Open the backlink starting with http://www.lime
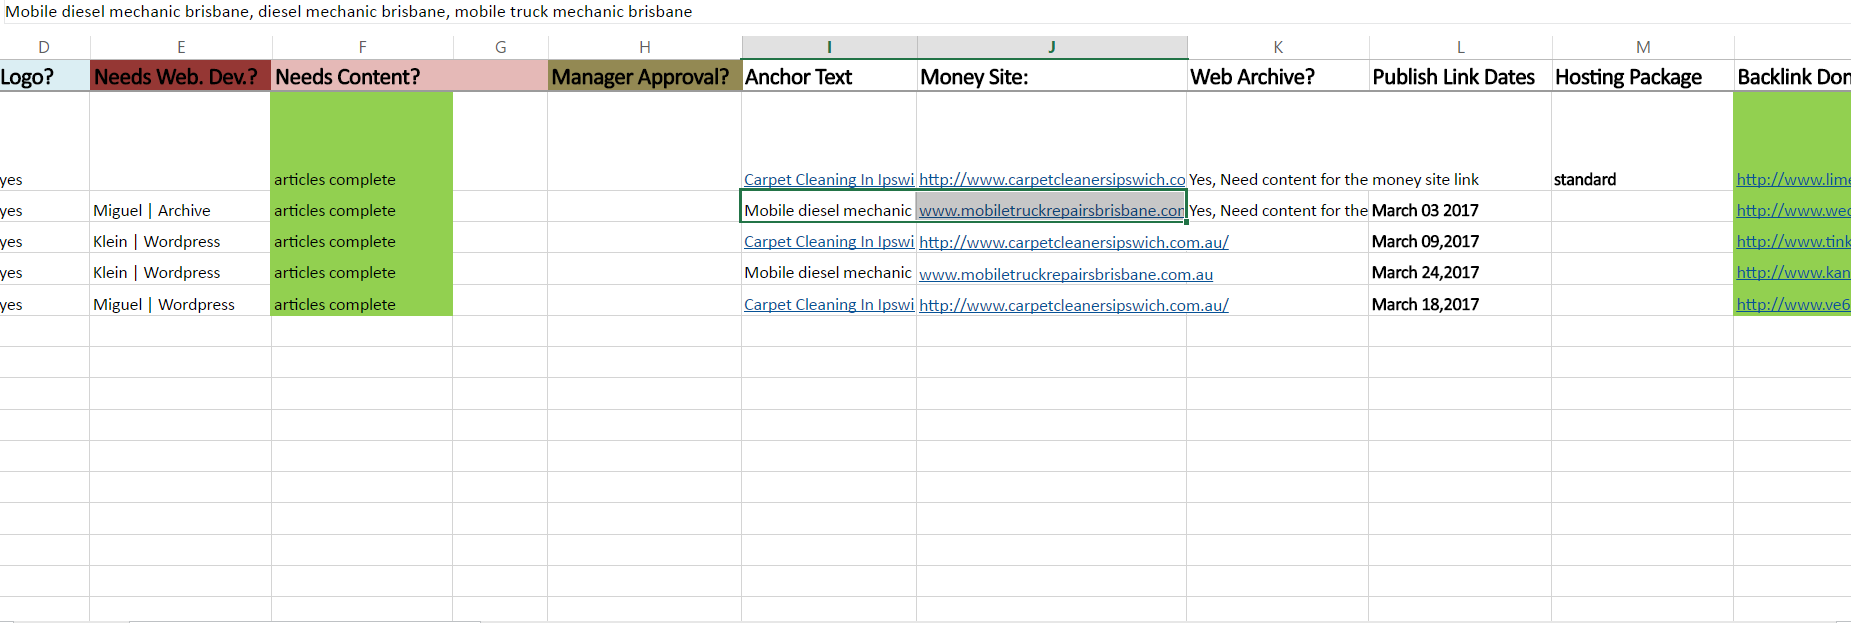 click(x=1792, y=180)
